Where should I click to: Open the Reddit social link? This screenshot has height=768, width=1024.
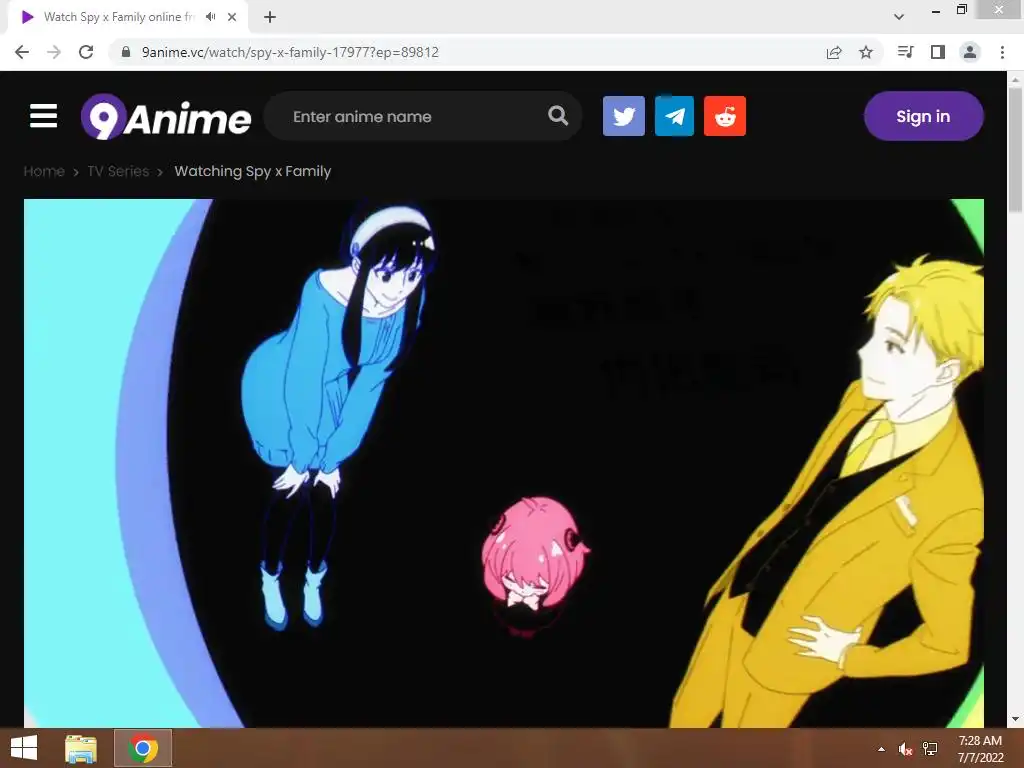pyautogui.click(x=725, y=116)
